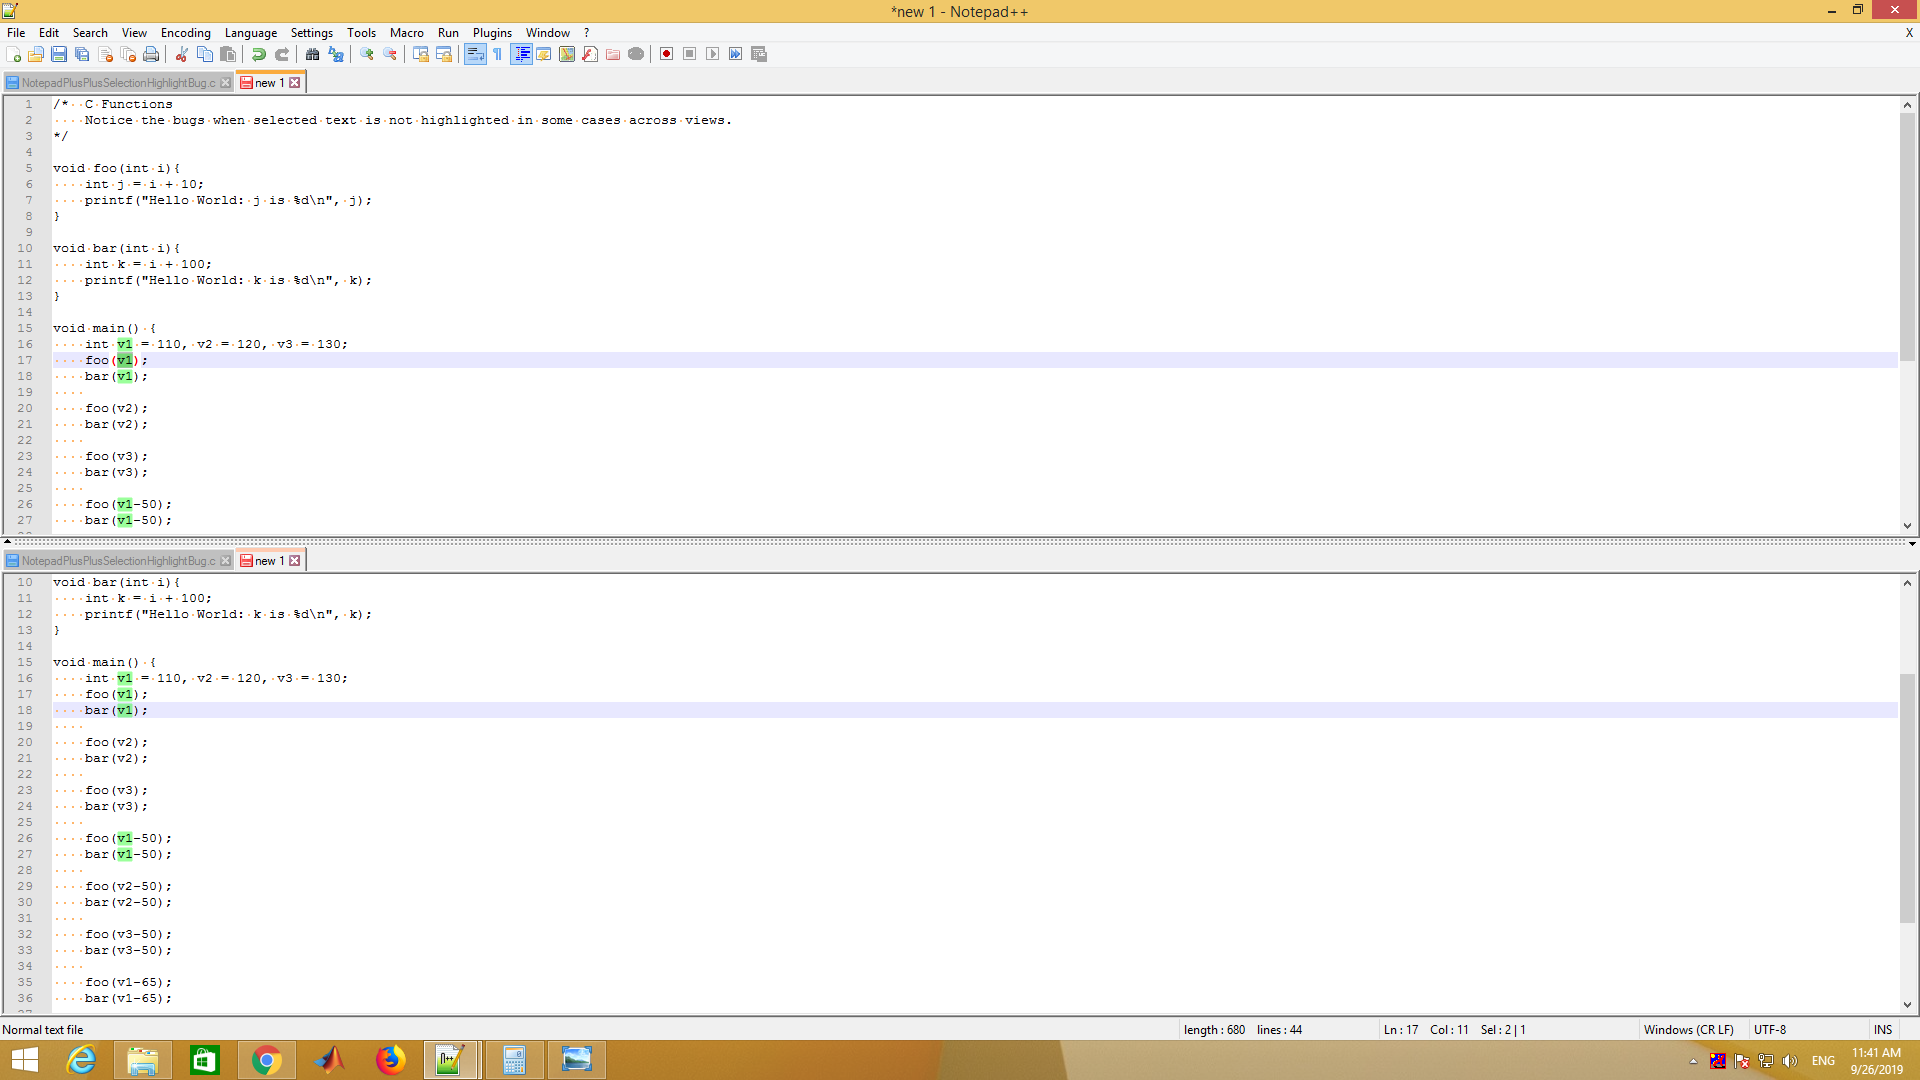Open the Language menu
This screenshot has height=1080, width=1920.
pos(251,32)
